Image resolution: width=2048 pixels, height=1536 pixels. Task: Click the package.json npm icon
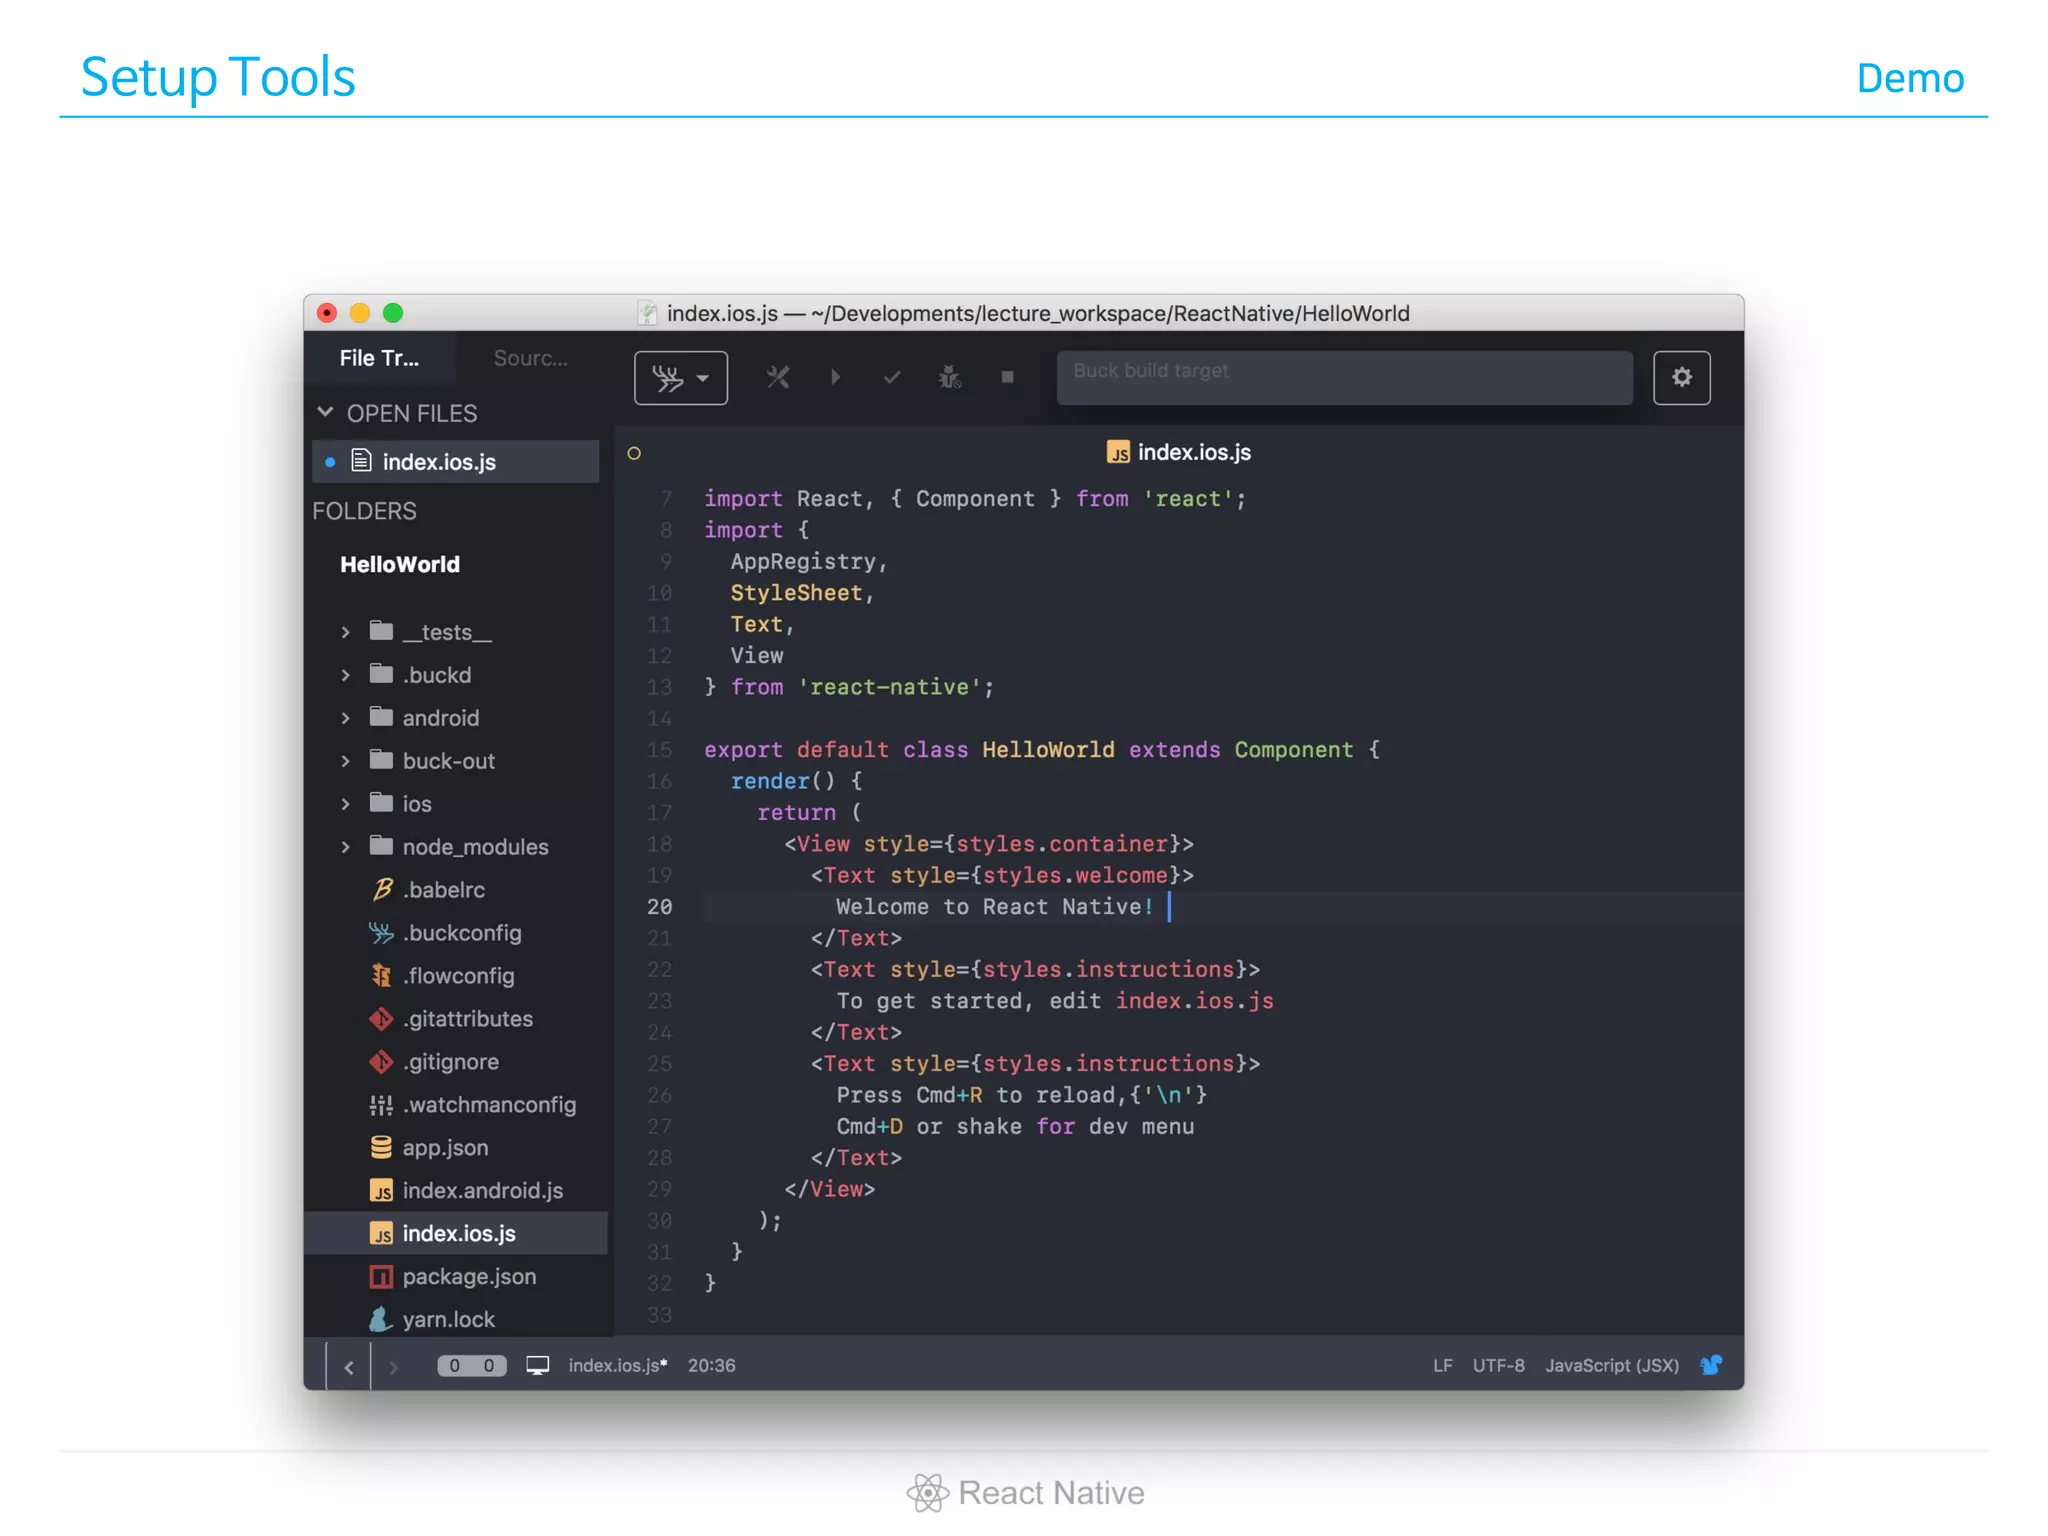381,1276
